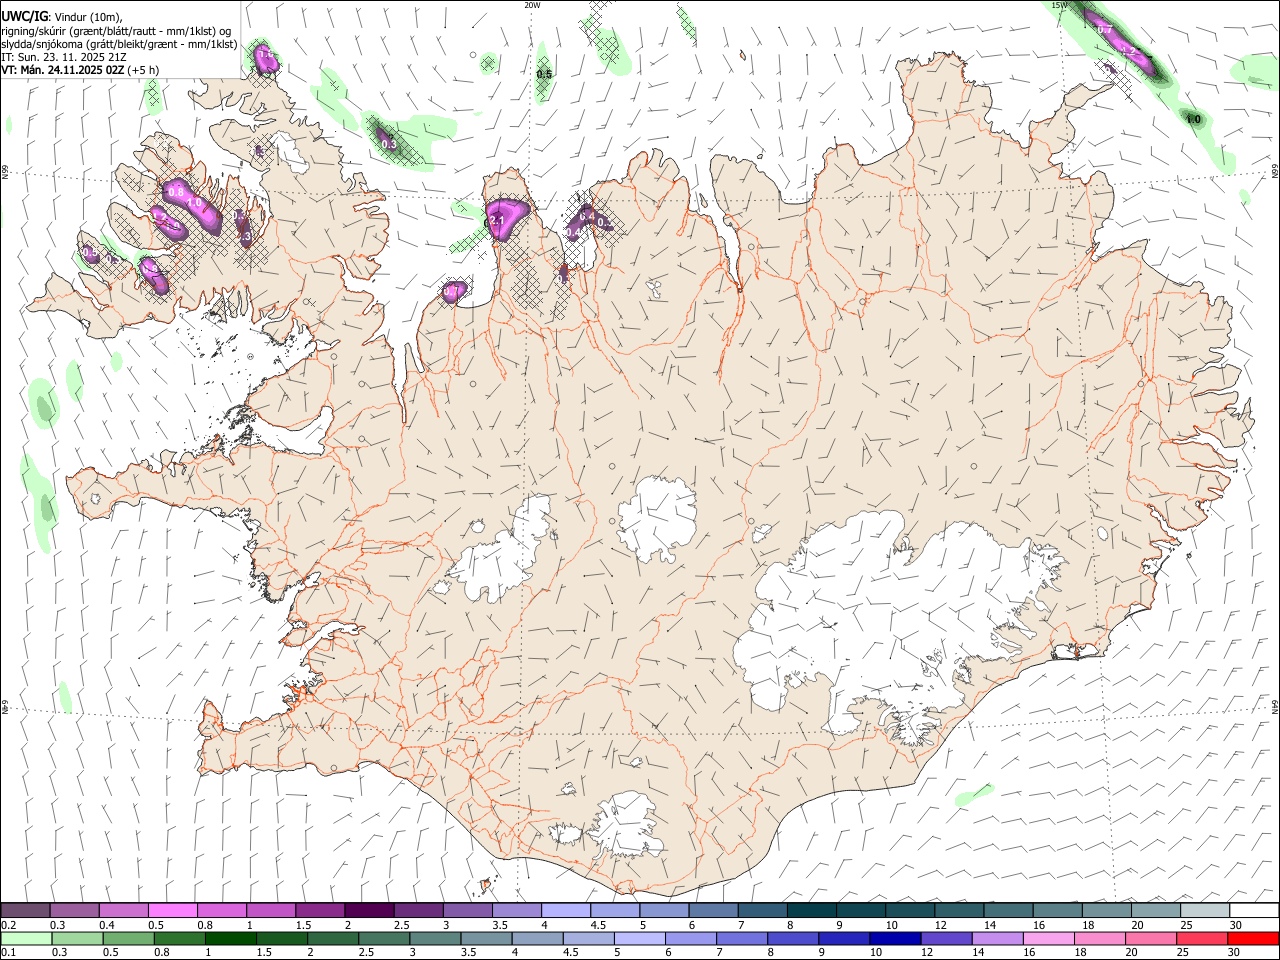
Task: Click the '12' label in top legend row
Action: tap(940, 925)
